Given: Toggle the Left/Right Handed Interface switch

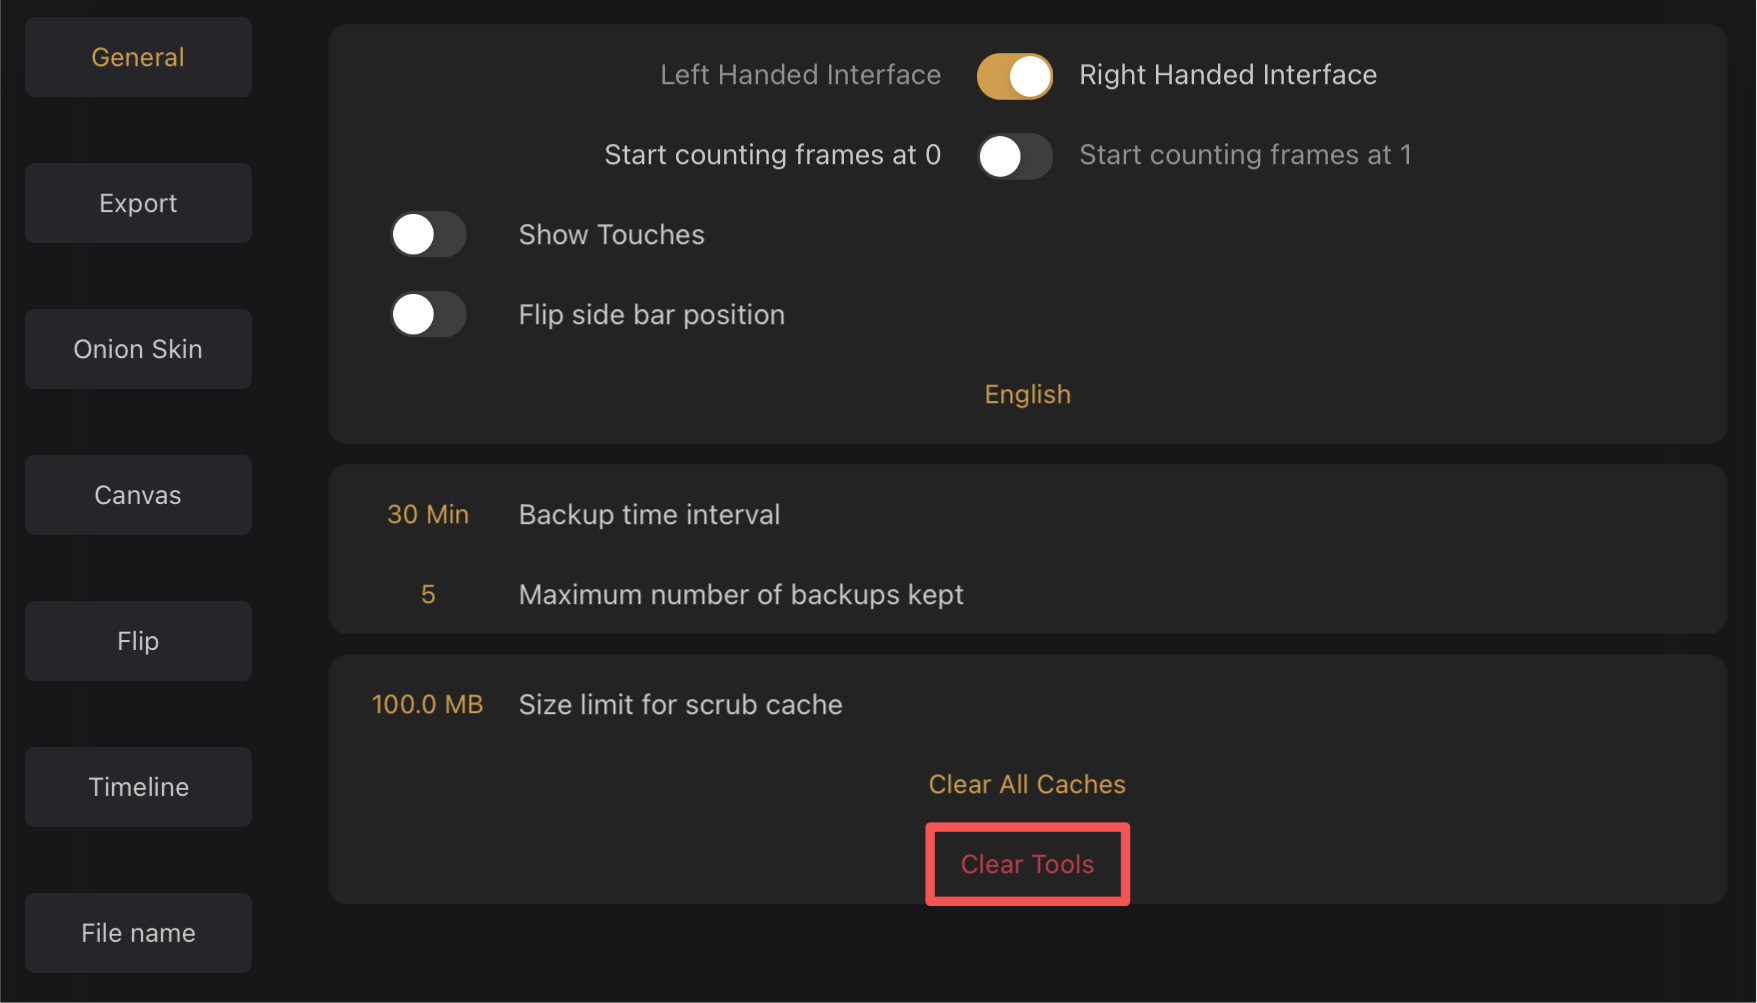Looking at the screenshot, I should click(1014, 76).
